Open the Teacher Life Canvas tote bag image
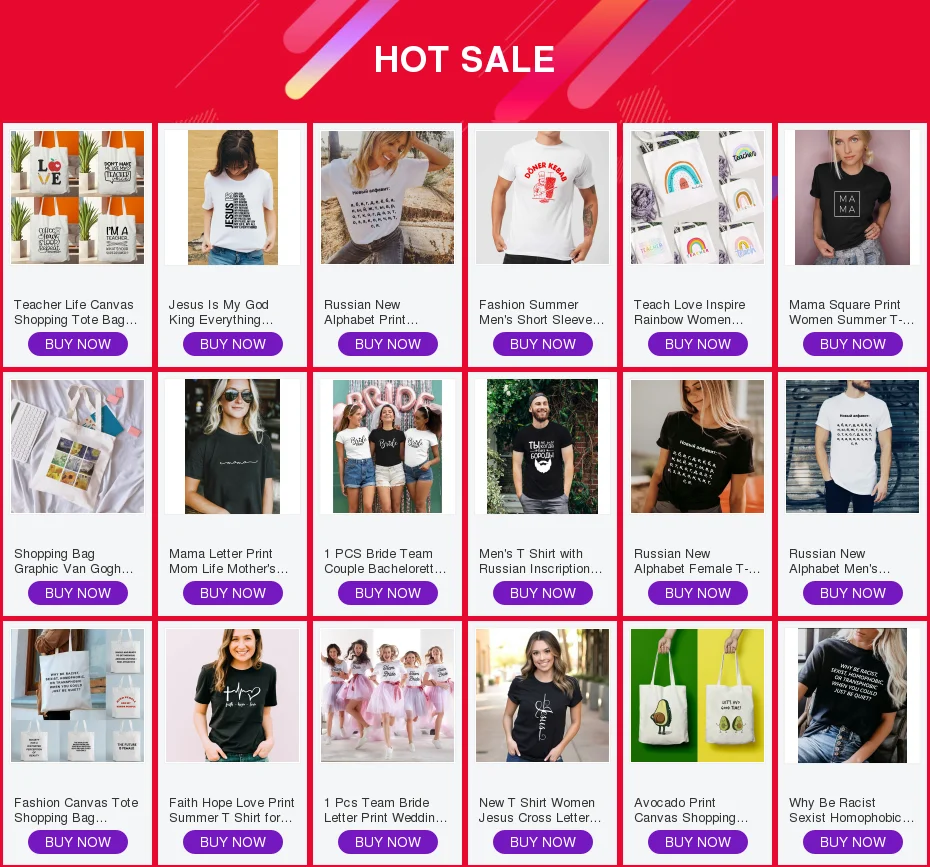Screen dimensions: 930x867 coord(78,197)
